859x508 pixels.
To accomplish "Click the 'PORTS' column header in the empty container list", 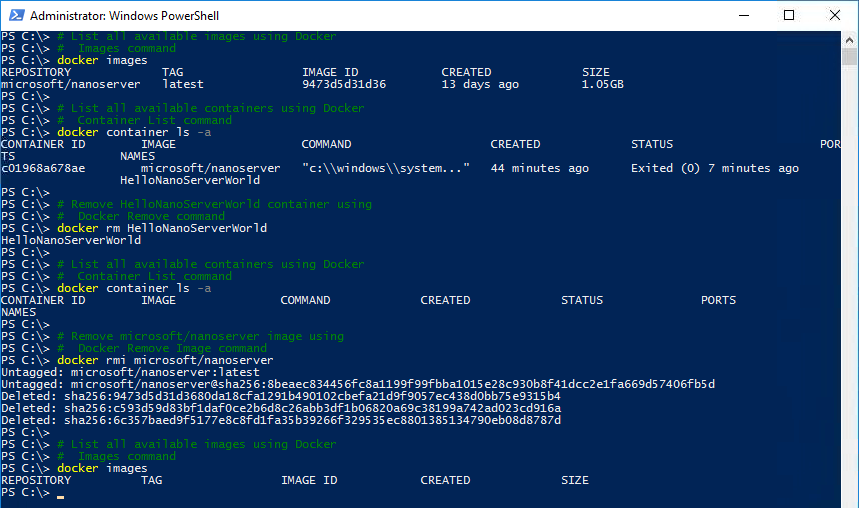I will (x=718, y=300).
